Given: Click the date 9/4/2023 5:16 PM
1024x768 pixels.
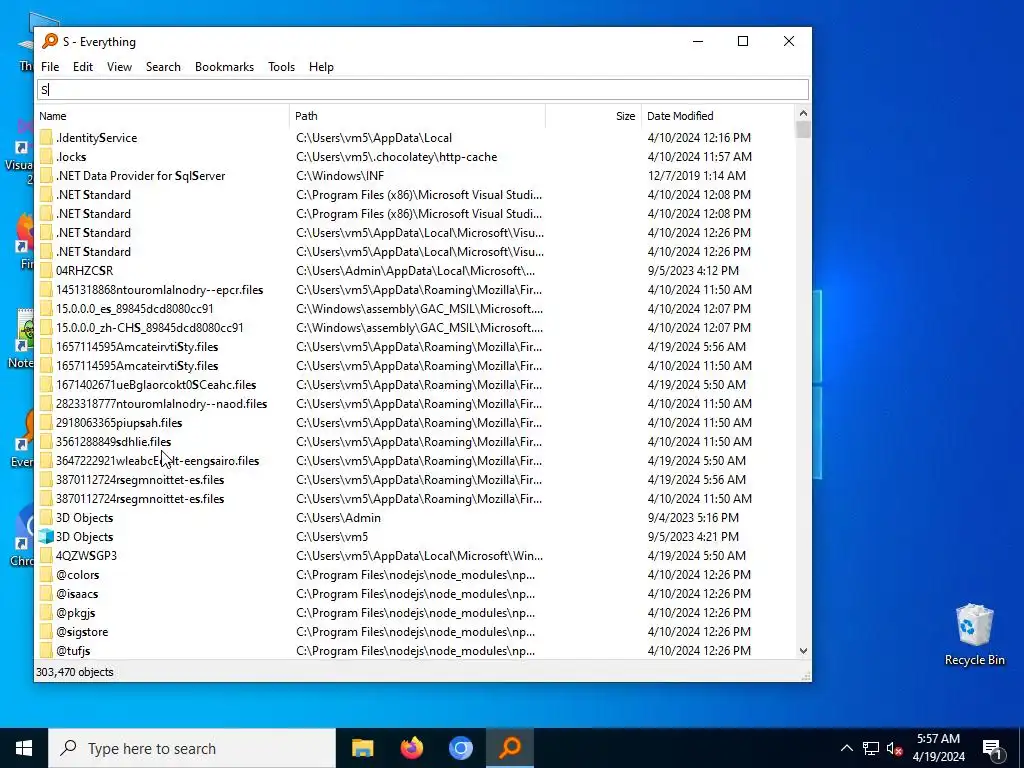Looking at the screenshot, I should tap(693, 517).
